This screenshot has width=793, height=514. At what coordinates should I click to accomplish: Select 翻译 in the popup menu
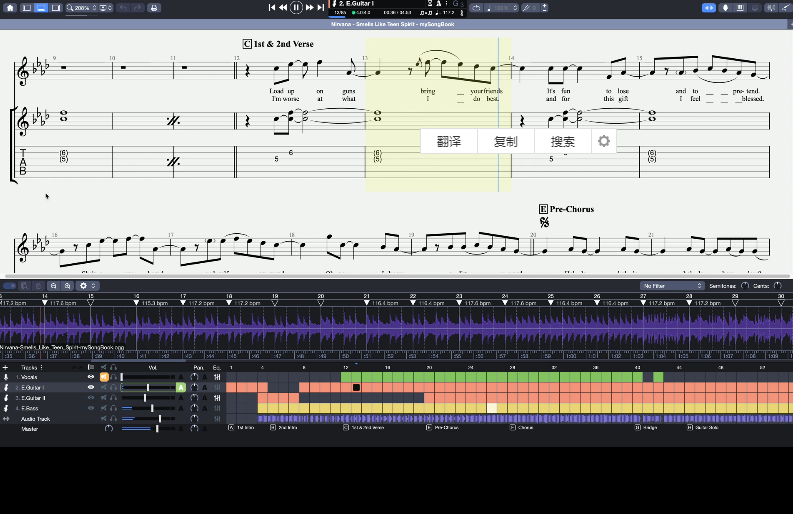pos(449,141)
